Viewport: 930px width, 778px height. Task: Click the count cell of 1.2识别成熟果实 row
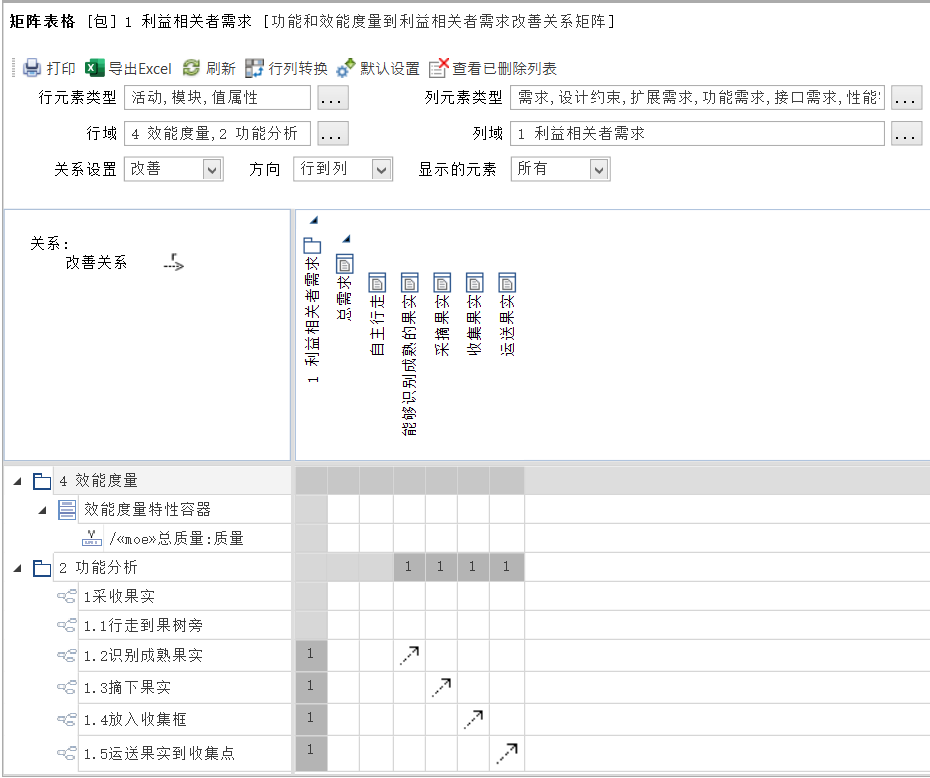pos(311,654)
